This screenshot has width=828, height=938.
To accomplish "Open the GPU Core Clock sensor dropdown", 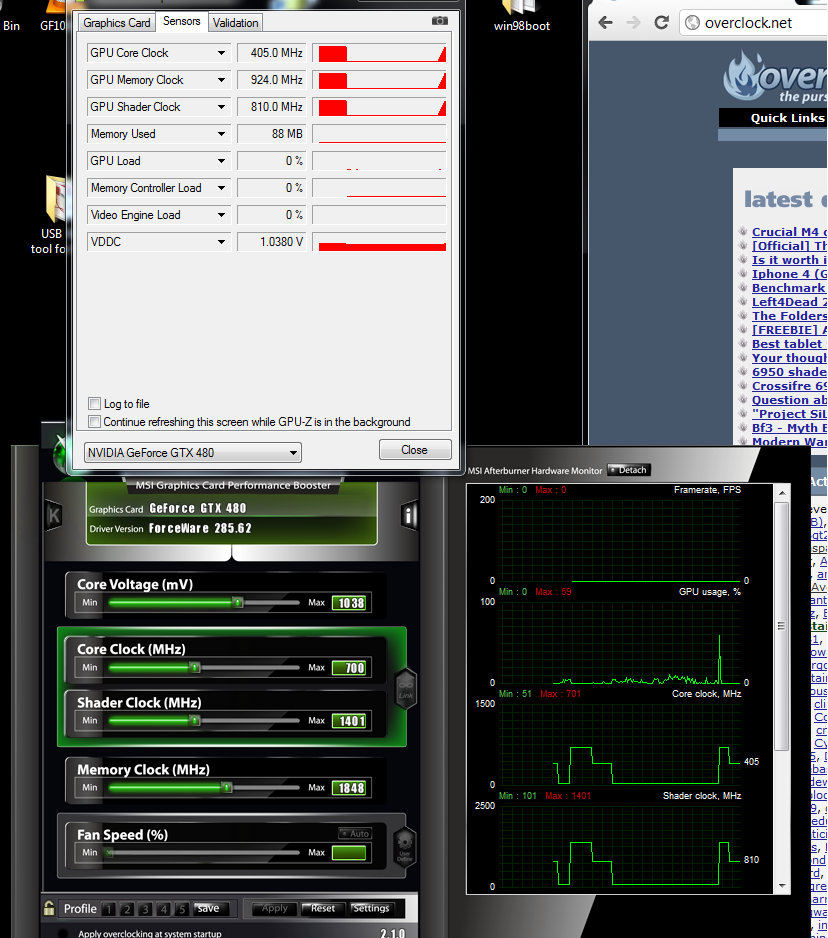I will [x=221, y=53].
